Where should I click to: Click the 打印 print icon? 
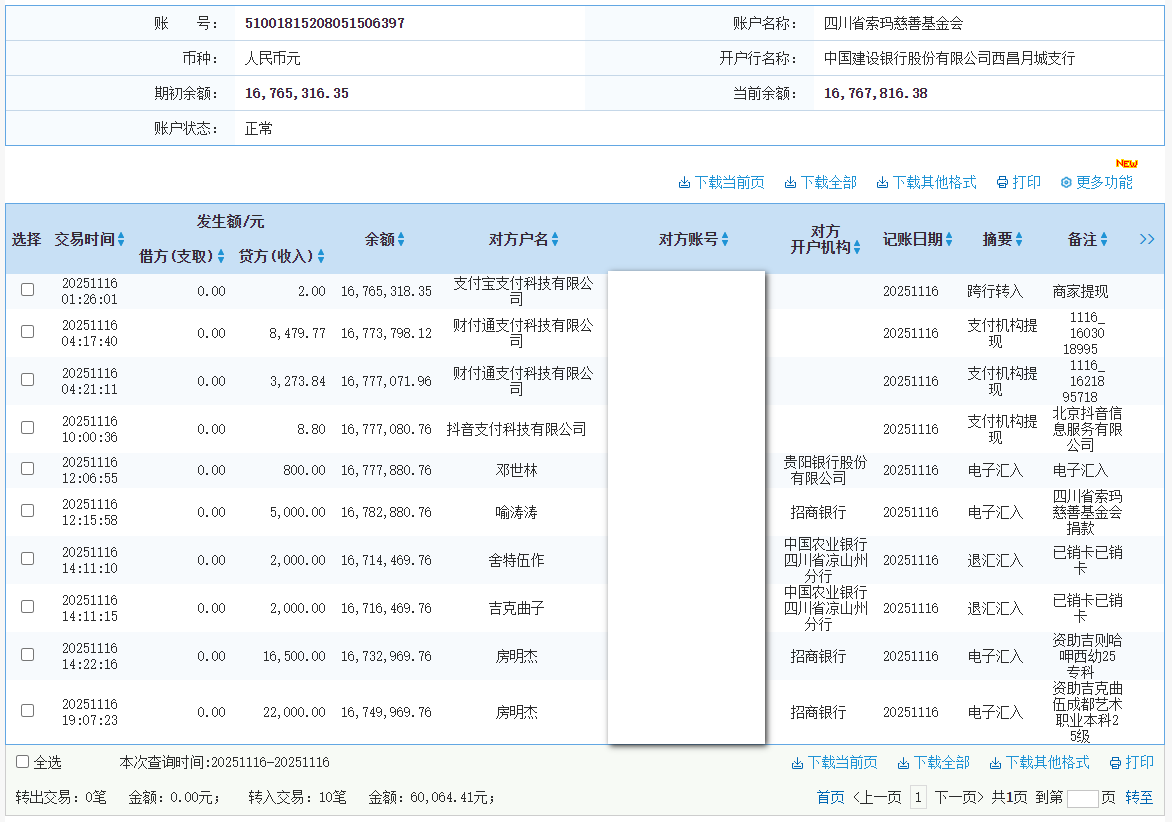coord(1002,183)
